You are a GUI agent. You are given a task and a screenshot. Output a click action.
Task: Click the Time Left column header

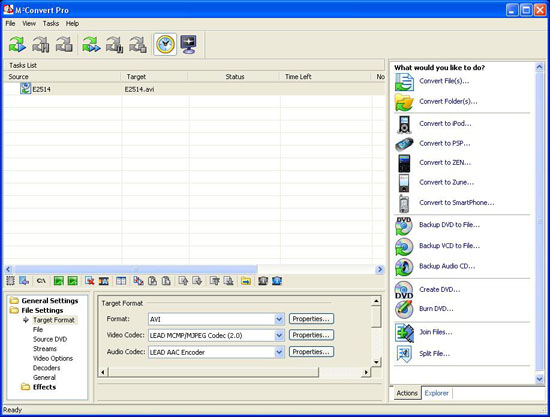coord(326,76)
